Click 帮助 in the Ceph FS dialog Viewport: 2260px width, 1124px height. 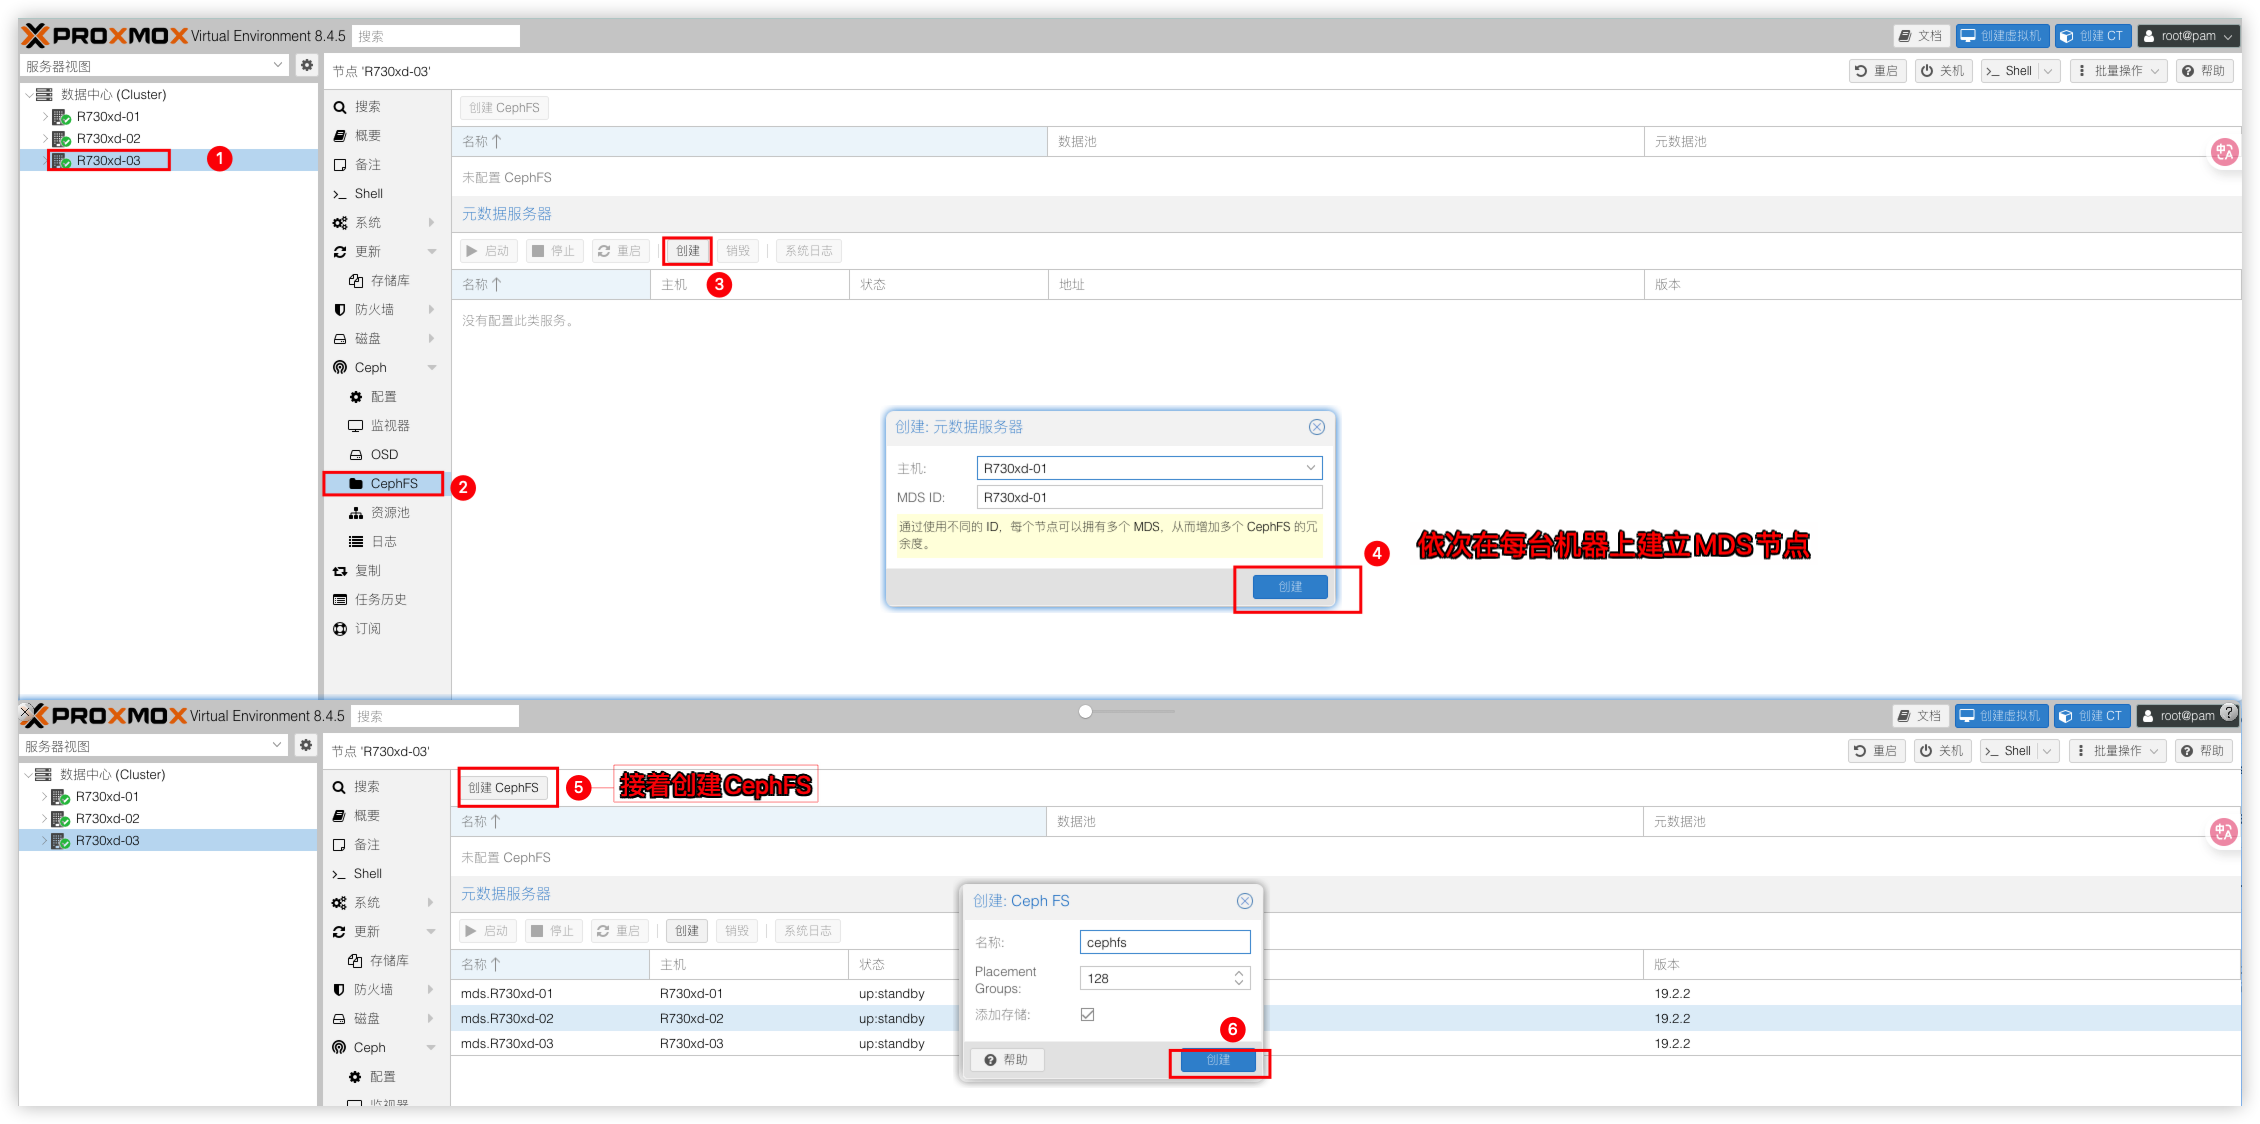pyautogui.click(x=1007, y=1060)
